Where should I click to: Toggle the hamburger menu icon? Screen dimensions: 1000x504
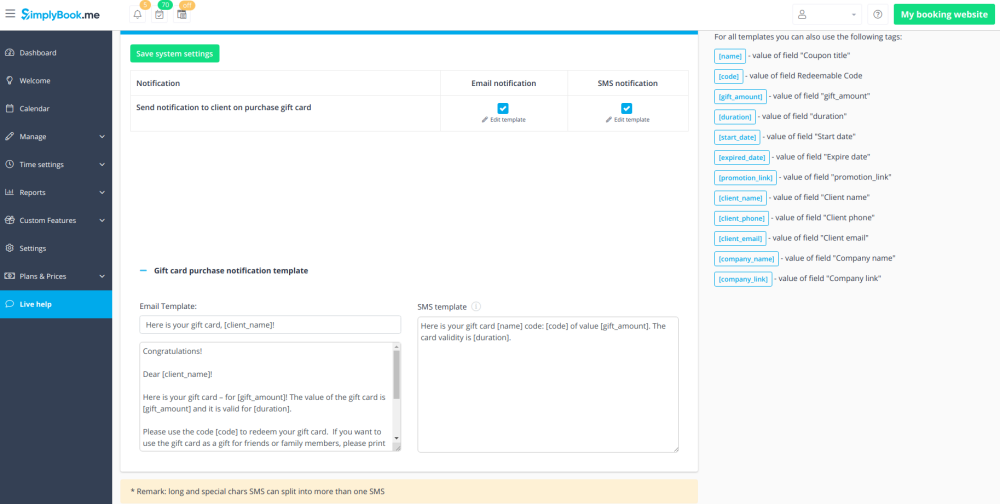(10, 14)
